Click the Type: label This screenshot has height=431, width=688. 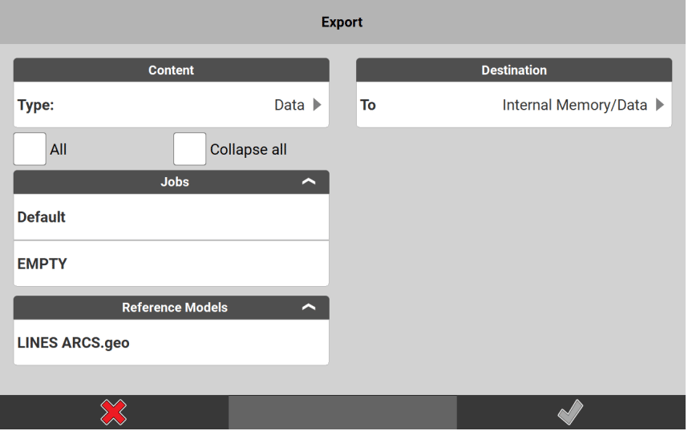[x=36, y=105]
